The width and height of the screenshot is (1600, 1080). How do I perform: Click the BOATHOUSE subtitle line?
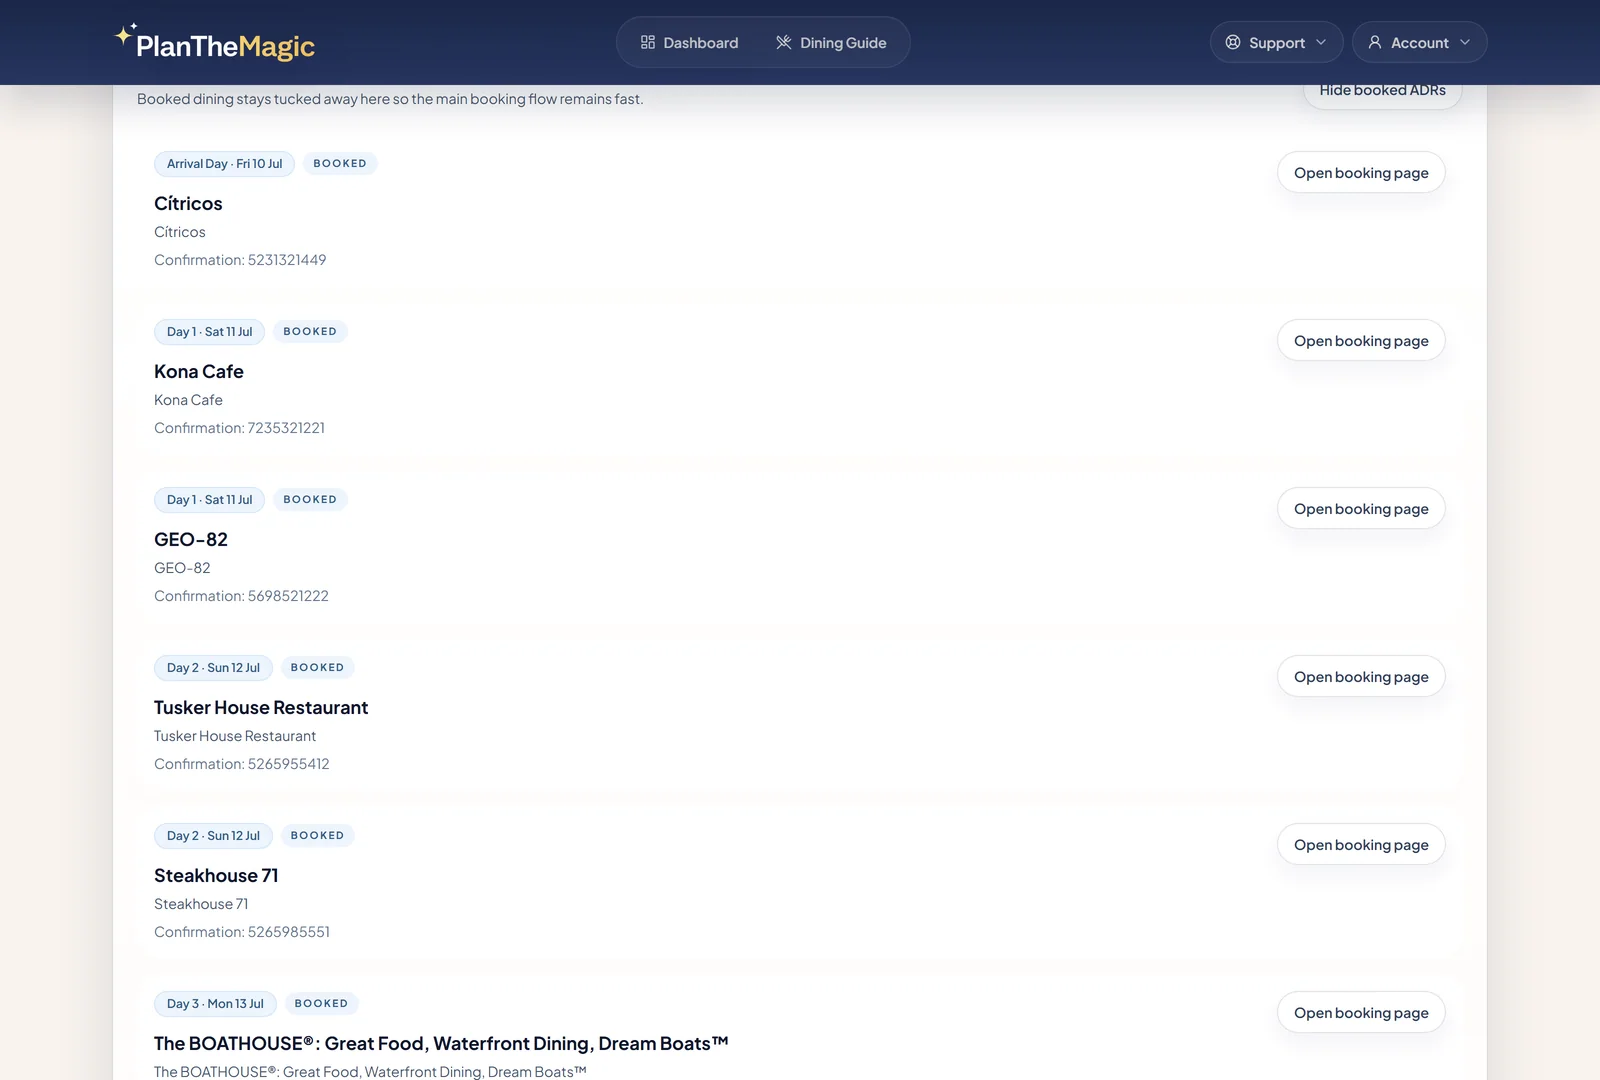point(370,1072)
